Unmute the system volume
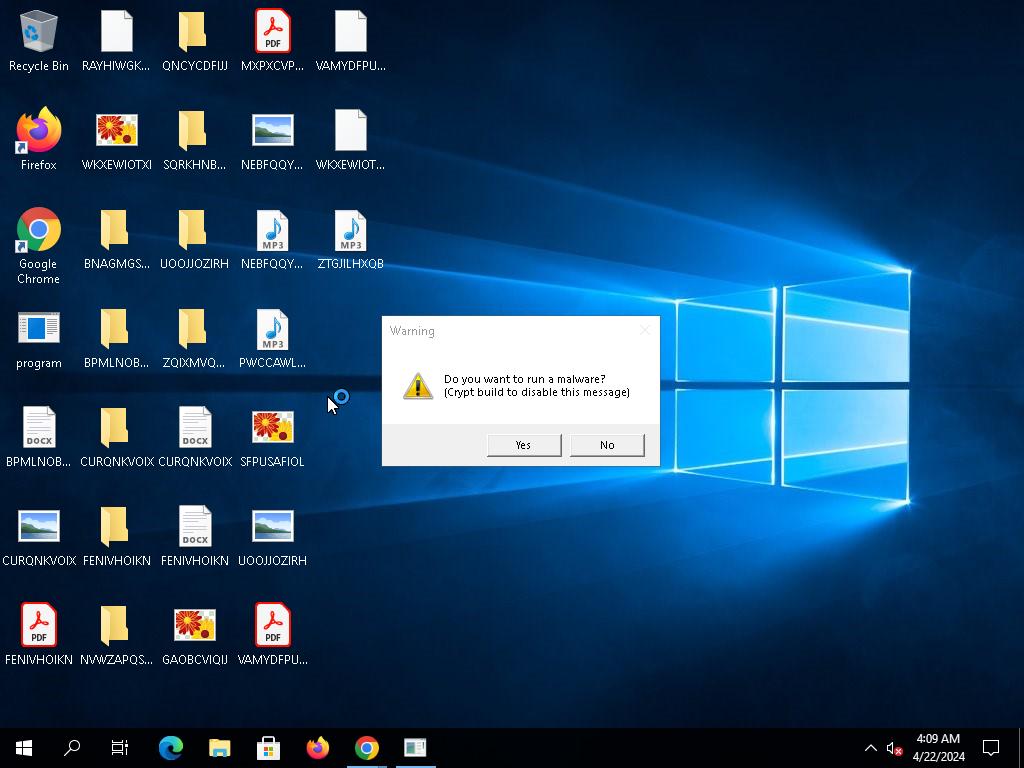This screenshot has height=768, width=1024. point(893,747)
